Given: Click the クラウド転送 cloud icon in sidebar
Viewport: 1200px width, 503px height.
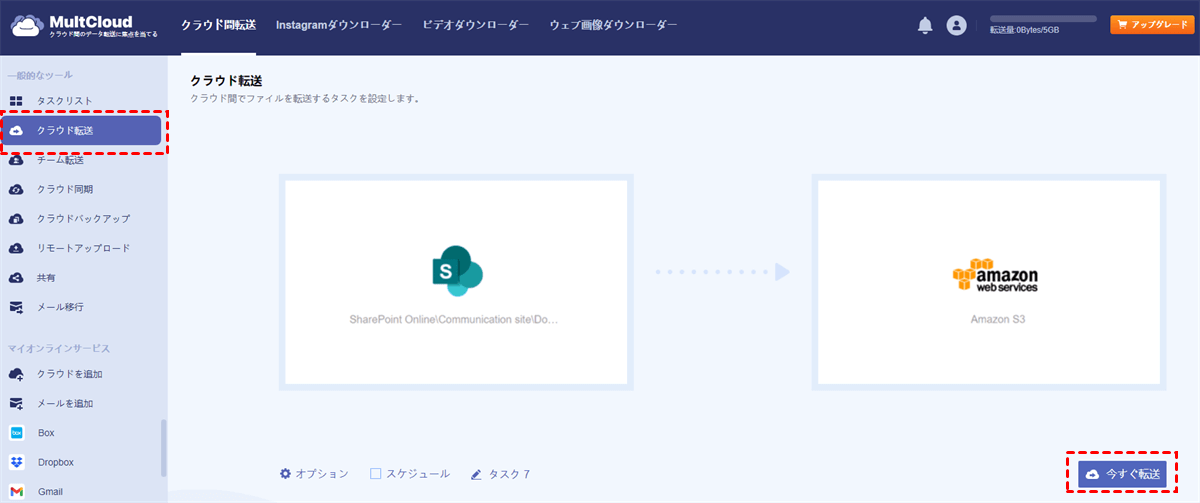Looking at the screenshot, I should tap(16, 131).
